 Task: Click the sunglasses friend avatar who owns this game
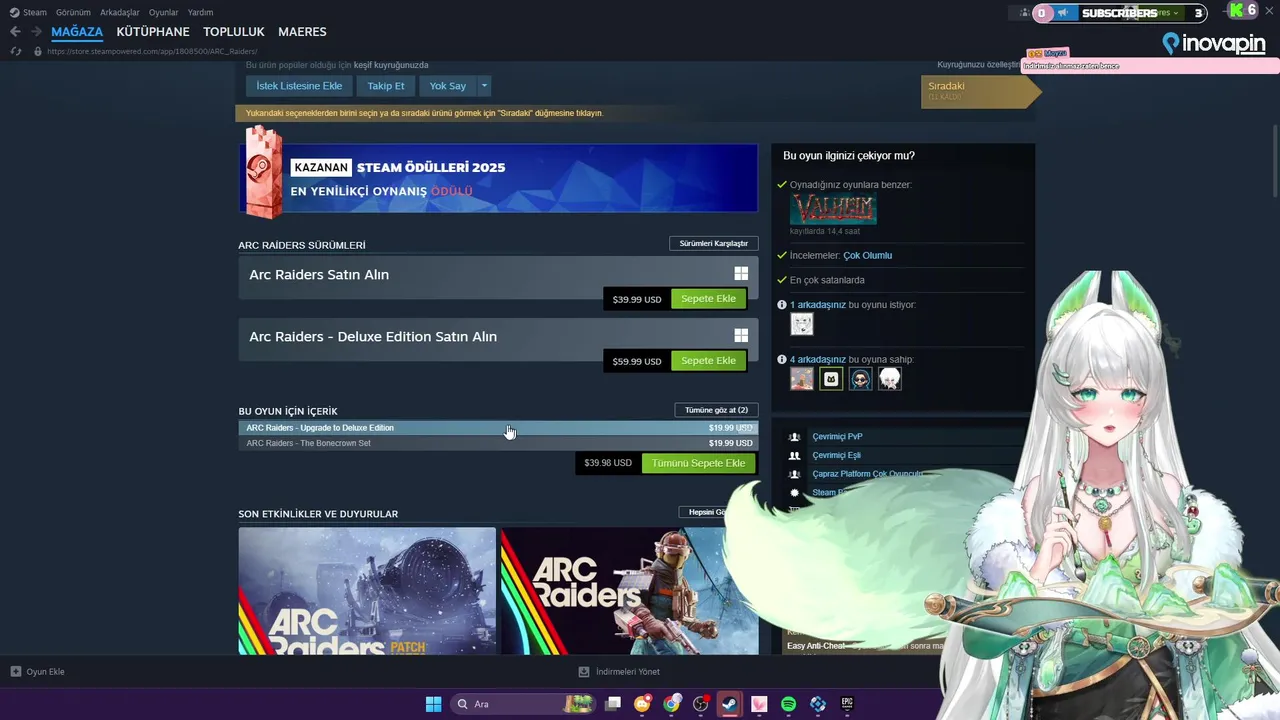(860, 378)
